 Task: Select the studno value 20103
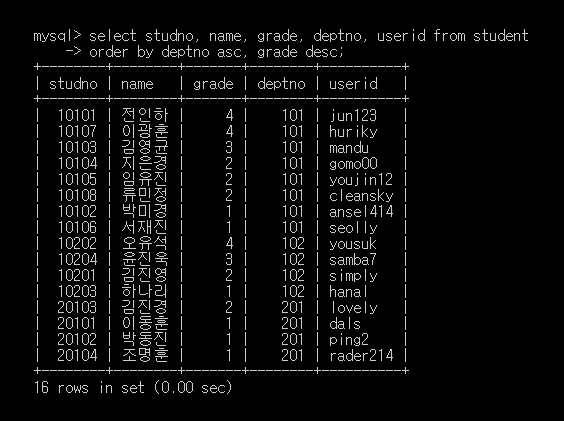[x=77, y=307]
